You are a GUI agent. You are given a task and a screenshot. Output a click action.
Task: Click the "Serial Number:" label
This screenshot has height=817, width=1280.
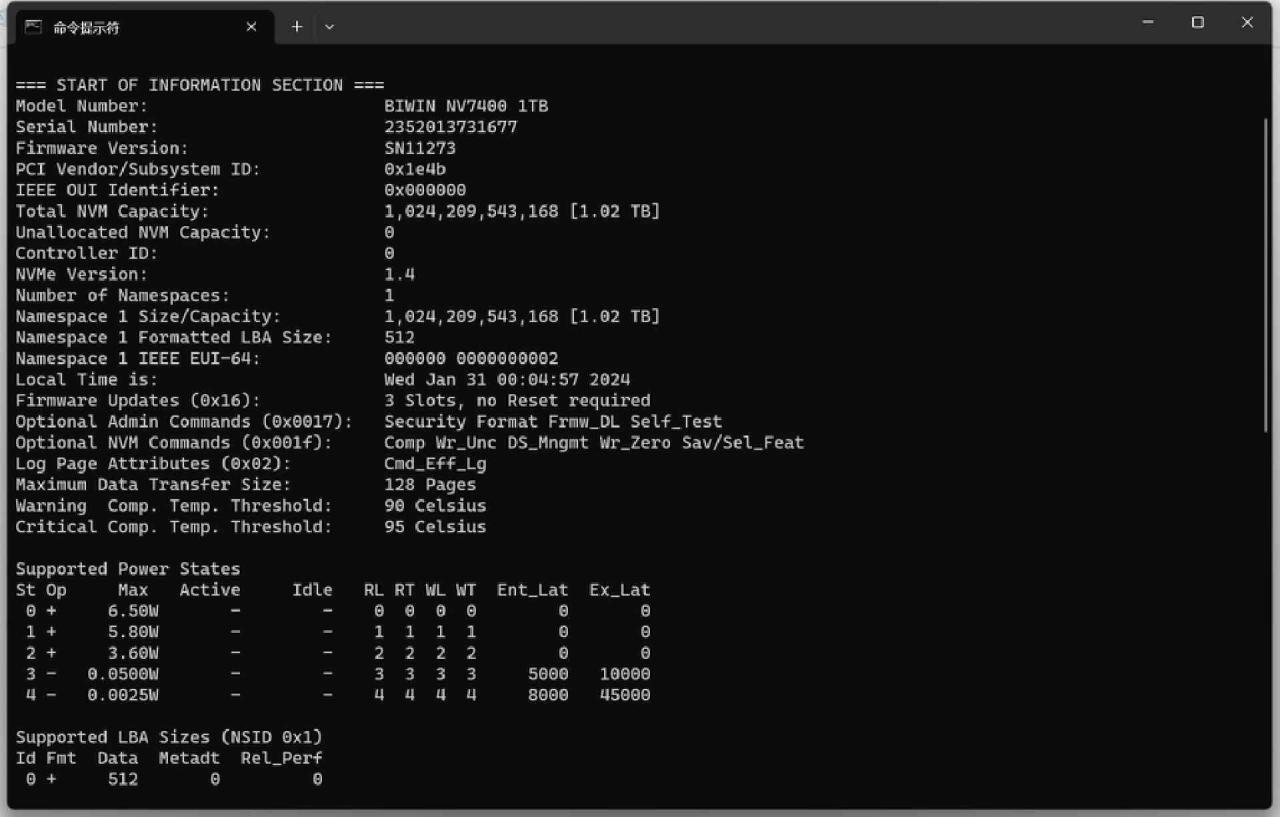[x=87, y=127]
